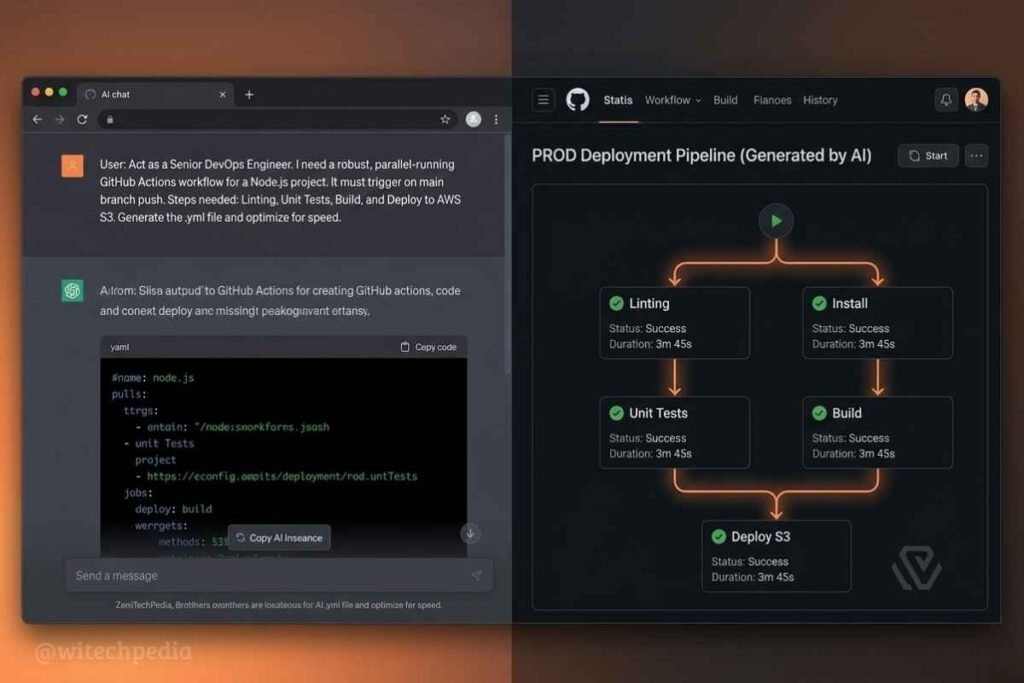The width and height of the screenshot is (1024, 683).
Task: Click the GitHub logo icon
Action: point(578,99)
